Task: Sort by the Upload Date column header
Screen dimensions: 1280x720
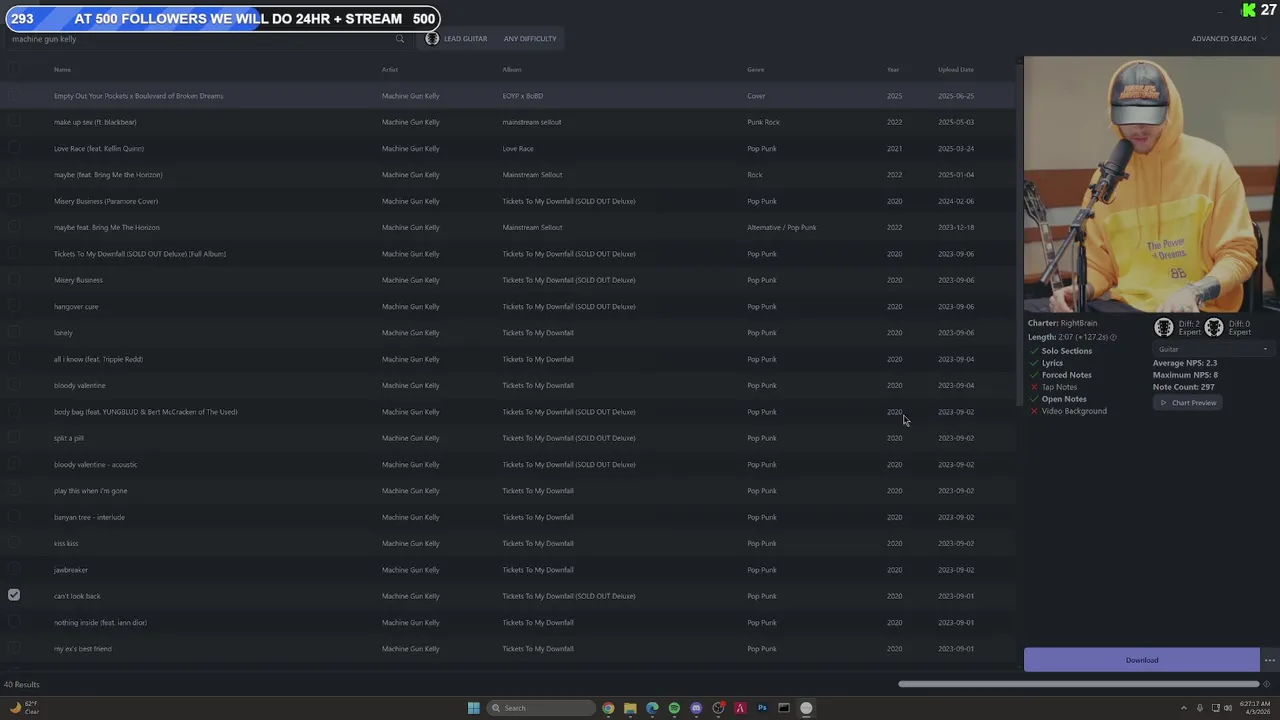Action: click(956, 69)
